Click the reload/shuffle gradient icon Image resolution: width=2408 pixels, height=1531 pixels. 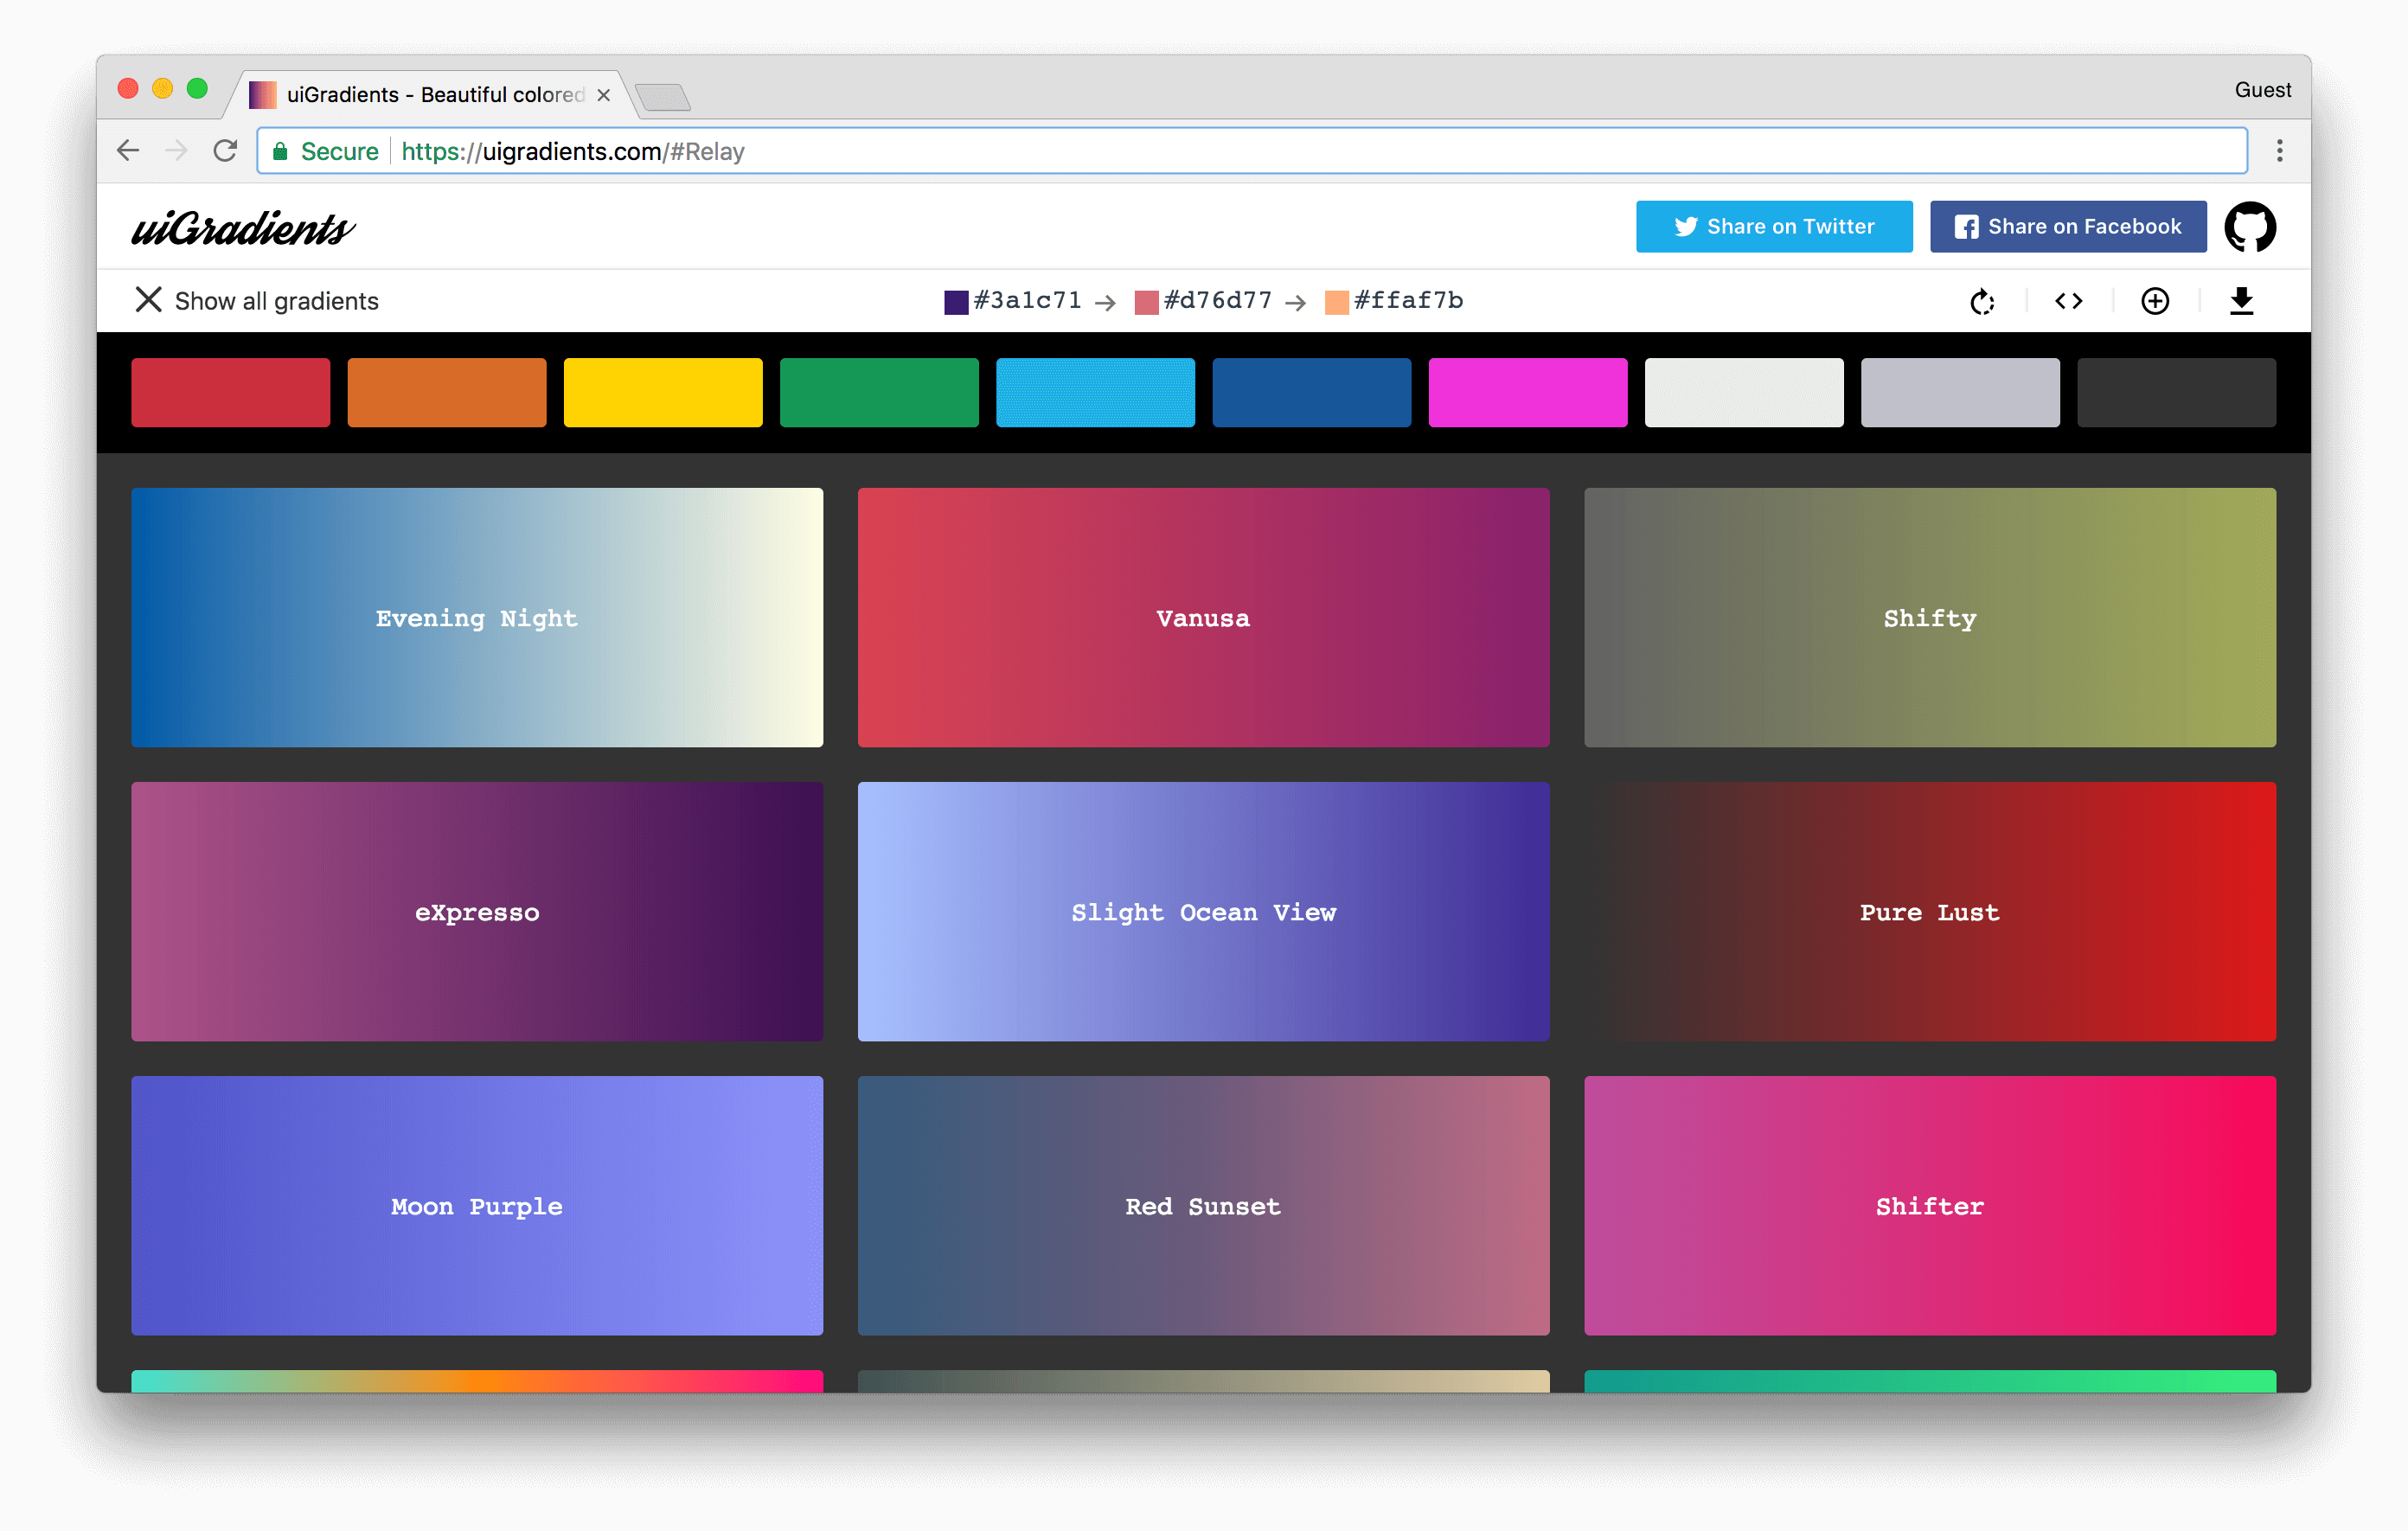[x=1982, y=300]
